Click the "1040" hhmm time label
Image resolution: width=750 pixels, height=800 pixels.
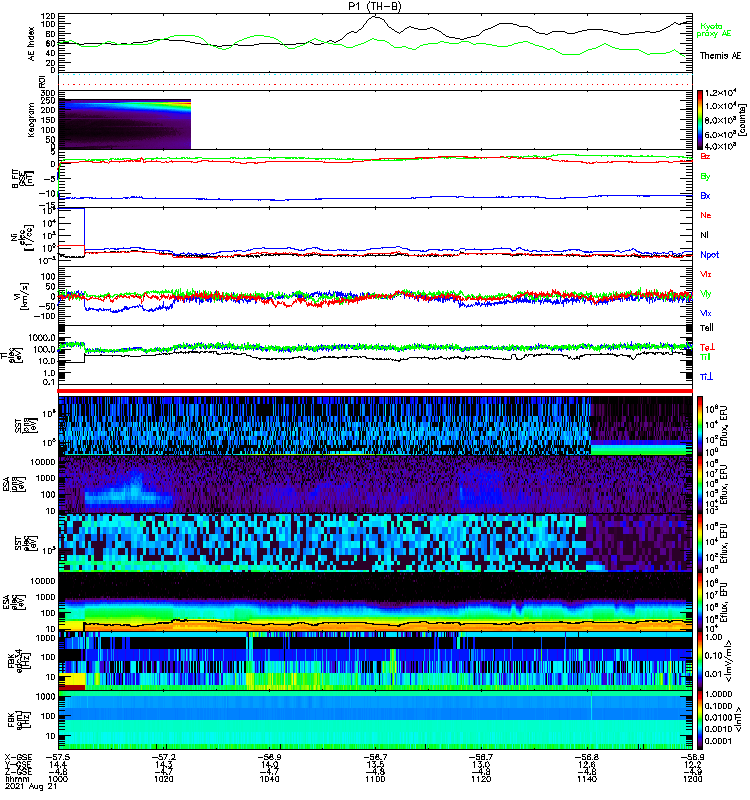click(269, 779)
